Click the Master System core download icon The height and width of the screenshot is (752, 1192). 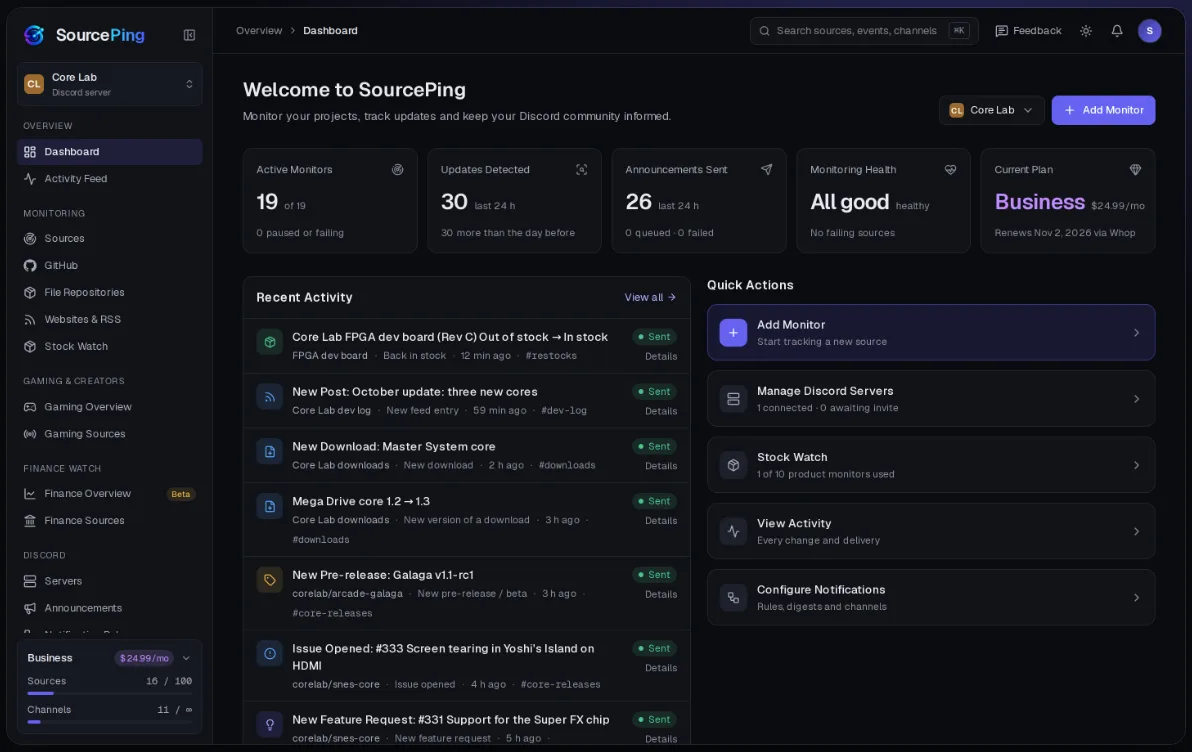pyautogui.click(x=270, y=452)
